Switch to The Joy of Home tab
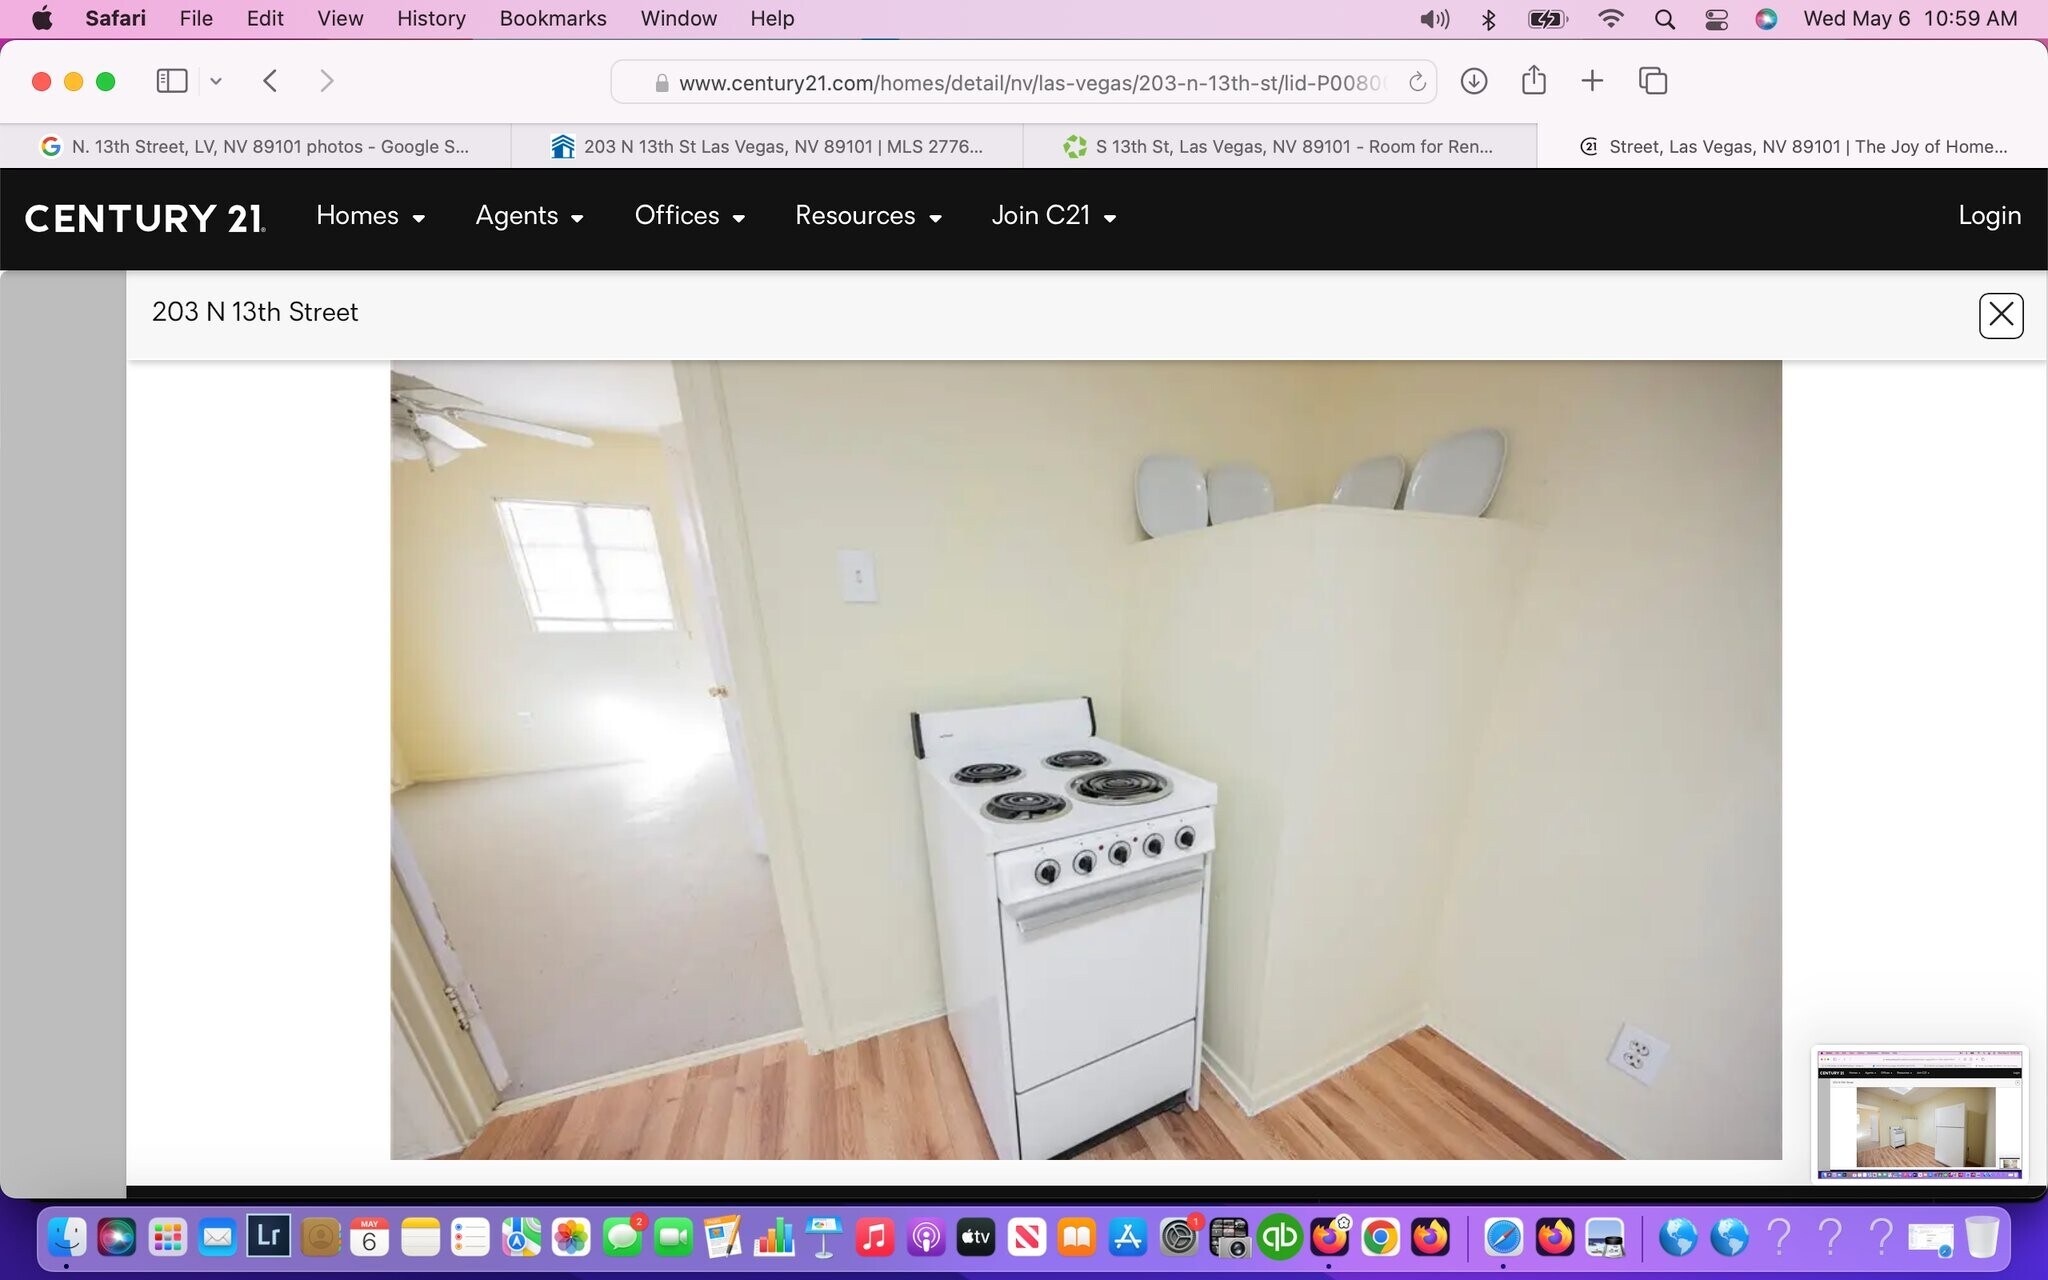Screen dimensions: 2048x1280 pyautogui.click(x=1792, y=146)
